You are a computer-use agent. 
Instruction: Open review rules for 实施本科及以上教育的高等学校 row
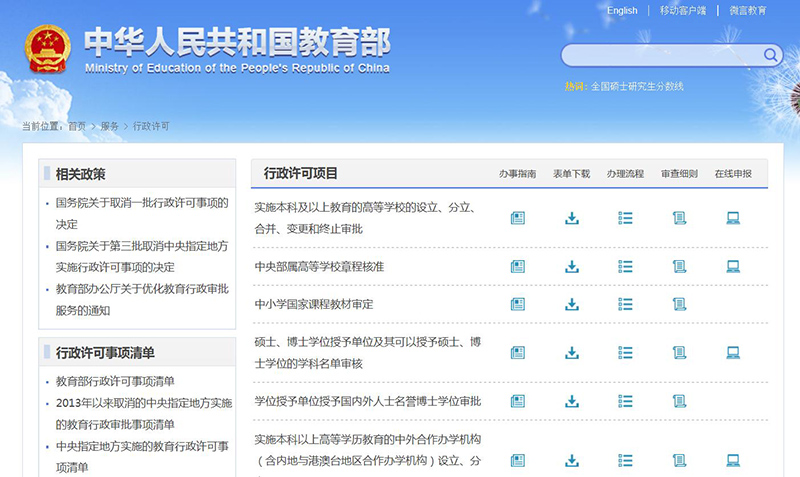click(x=679, y=218)
